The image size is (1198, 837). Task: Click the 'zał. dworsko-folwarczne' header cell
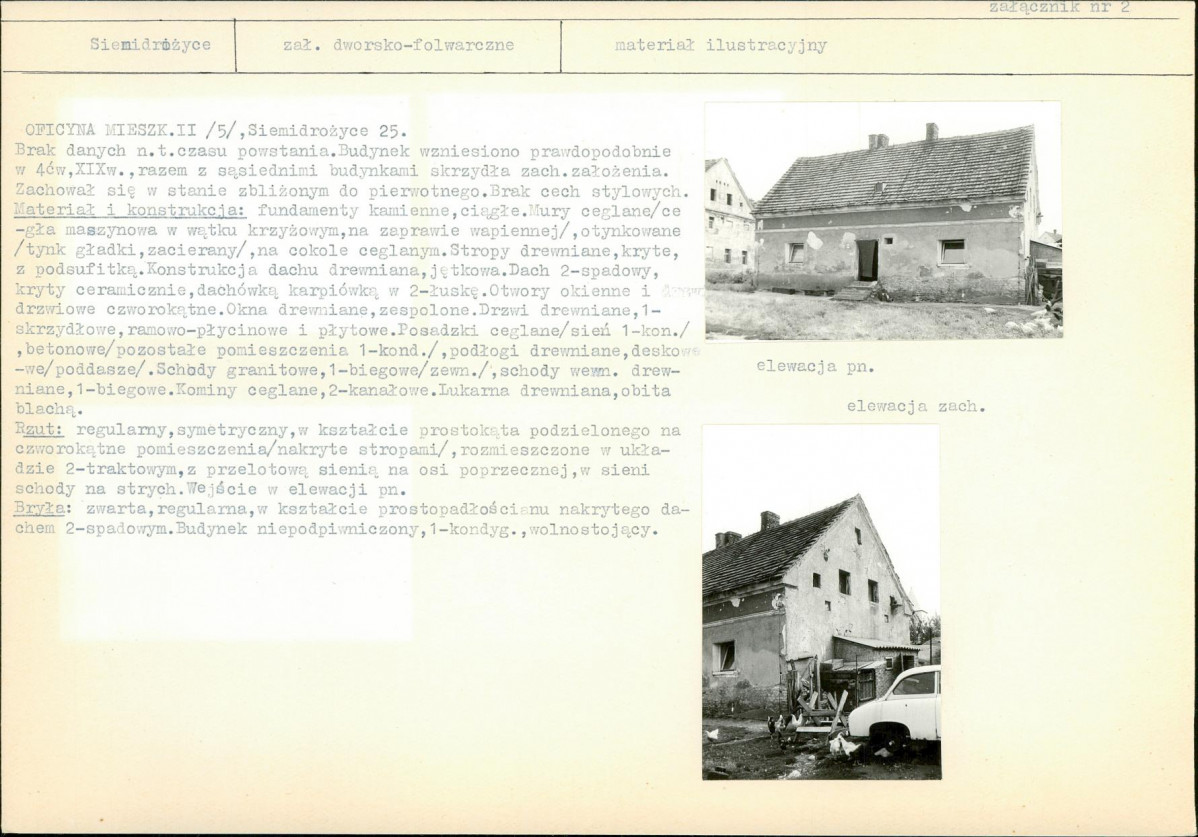click(398, 46)
